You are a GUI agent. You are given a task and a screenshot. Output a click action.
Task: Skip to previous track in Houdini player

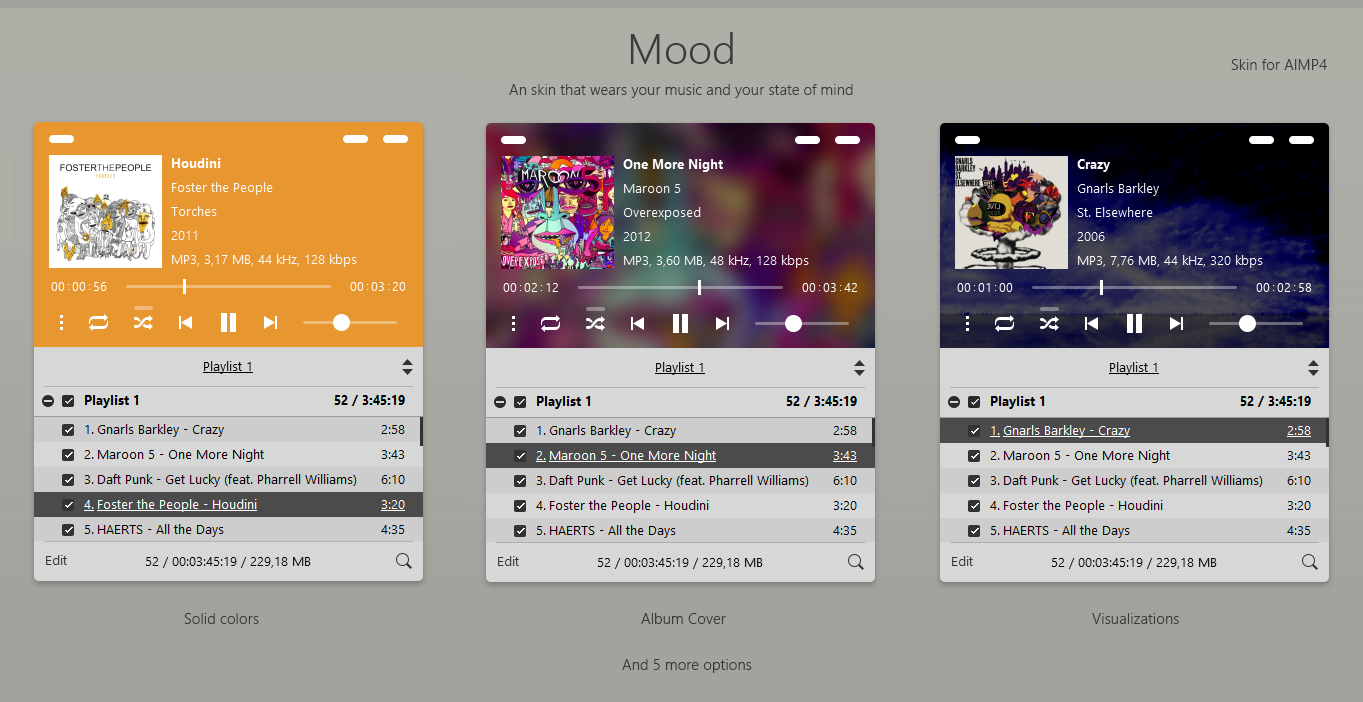pos(185,322)
